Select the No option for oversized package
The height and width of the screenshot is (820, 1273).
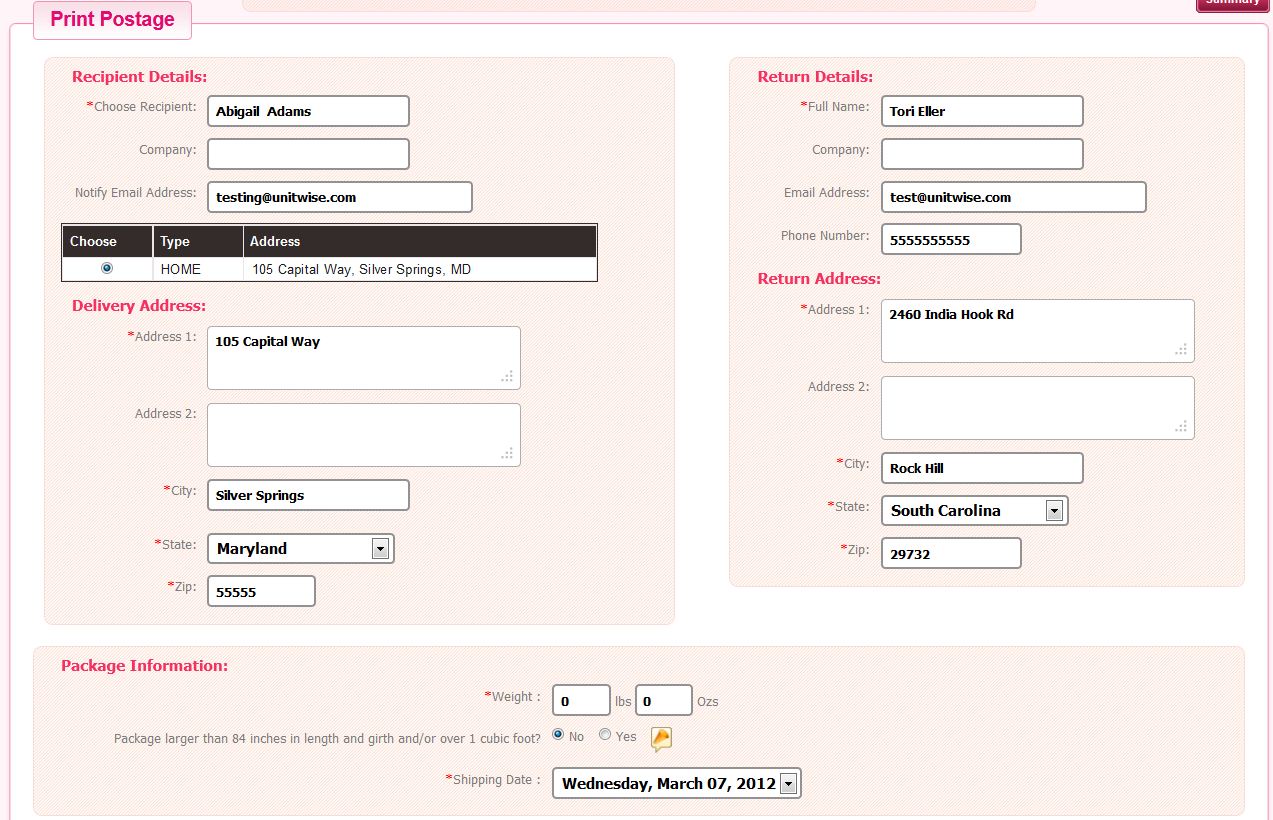point(557,735)
